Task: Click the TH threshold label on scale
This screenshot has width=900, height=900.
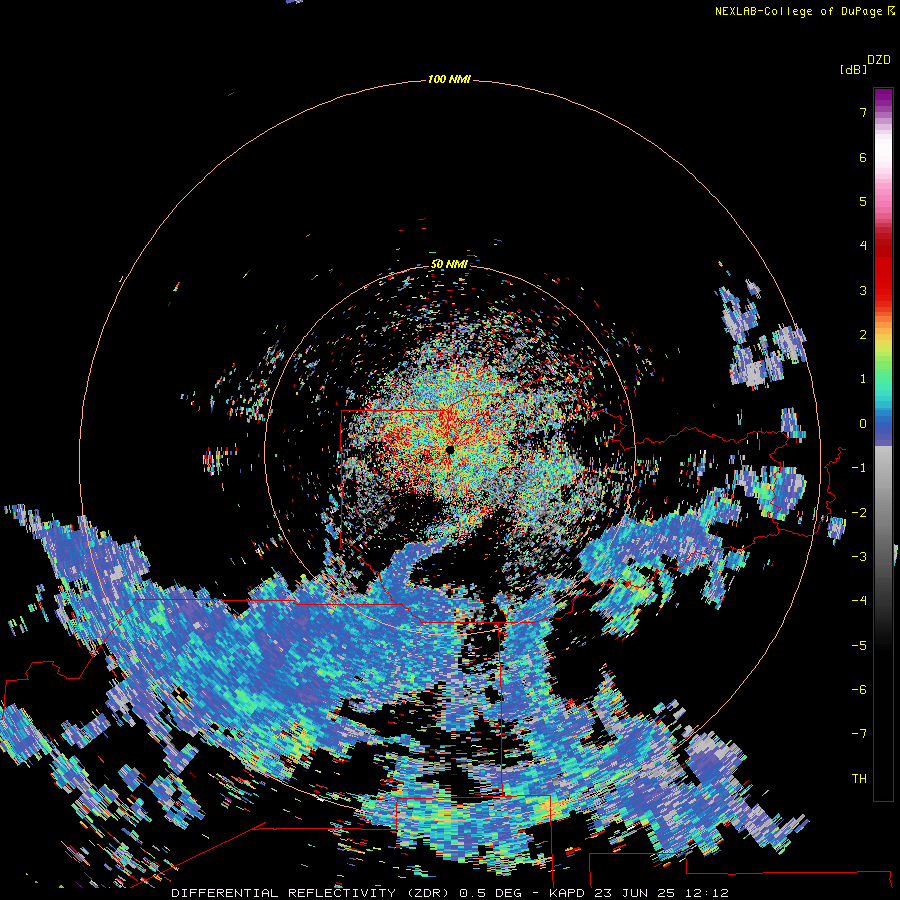Action: point(859,779)
